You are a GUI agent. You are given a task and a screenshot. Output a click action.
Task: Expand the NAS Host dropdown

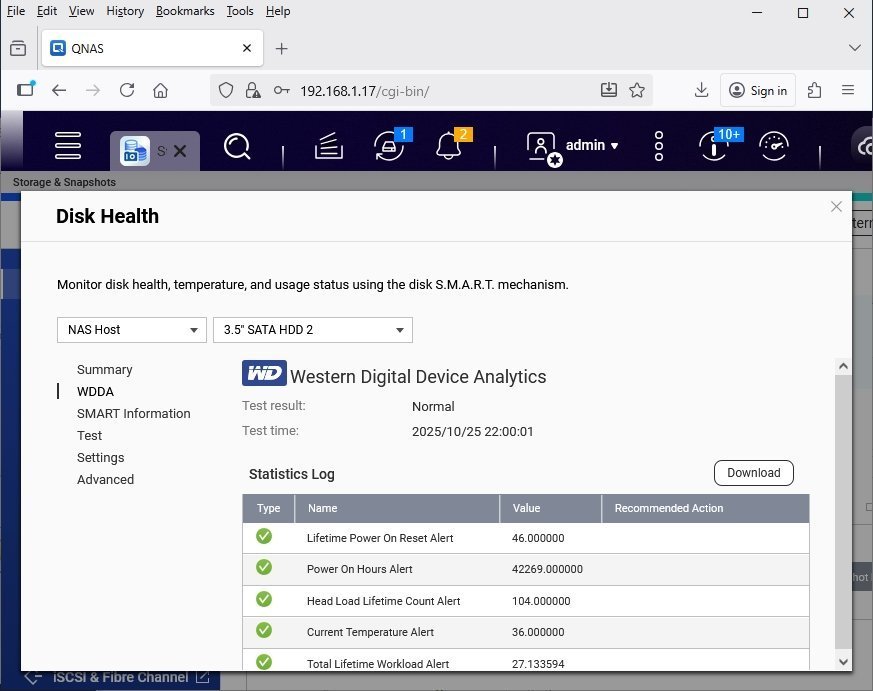pyautogui.click(x=132, y=330)
